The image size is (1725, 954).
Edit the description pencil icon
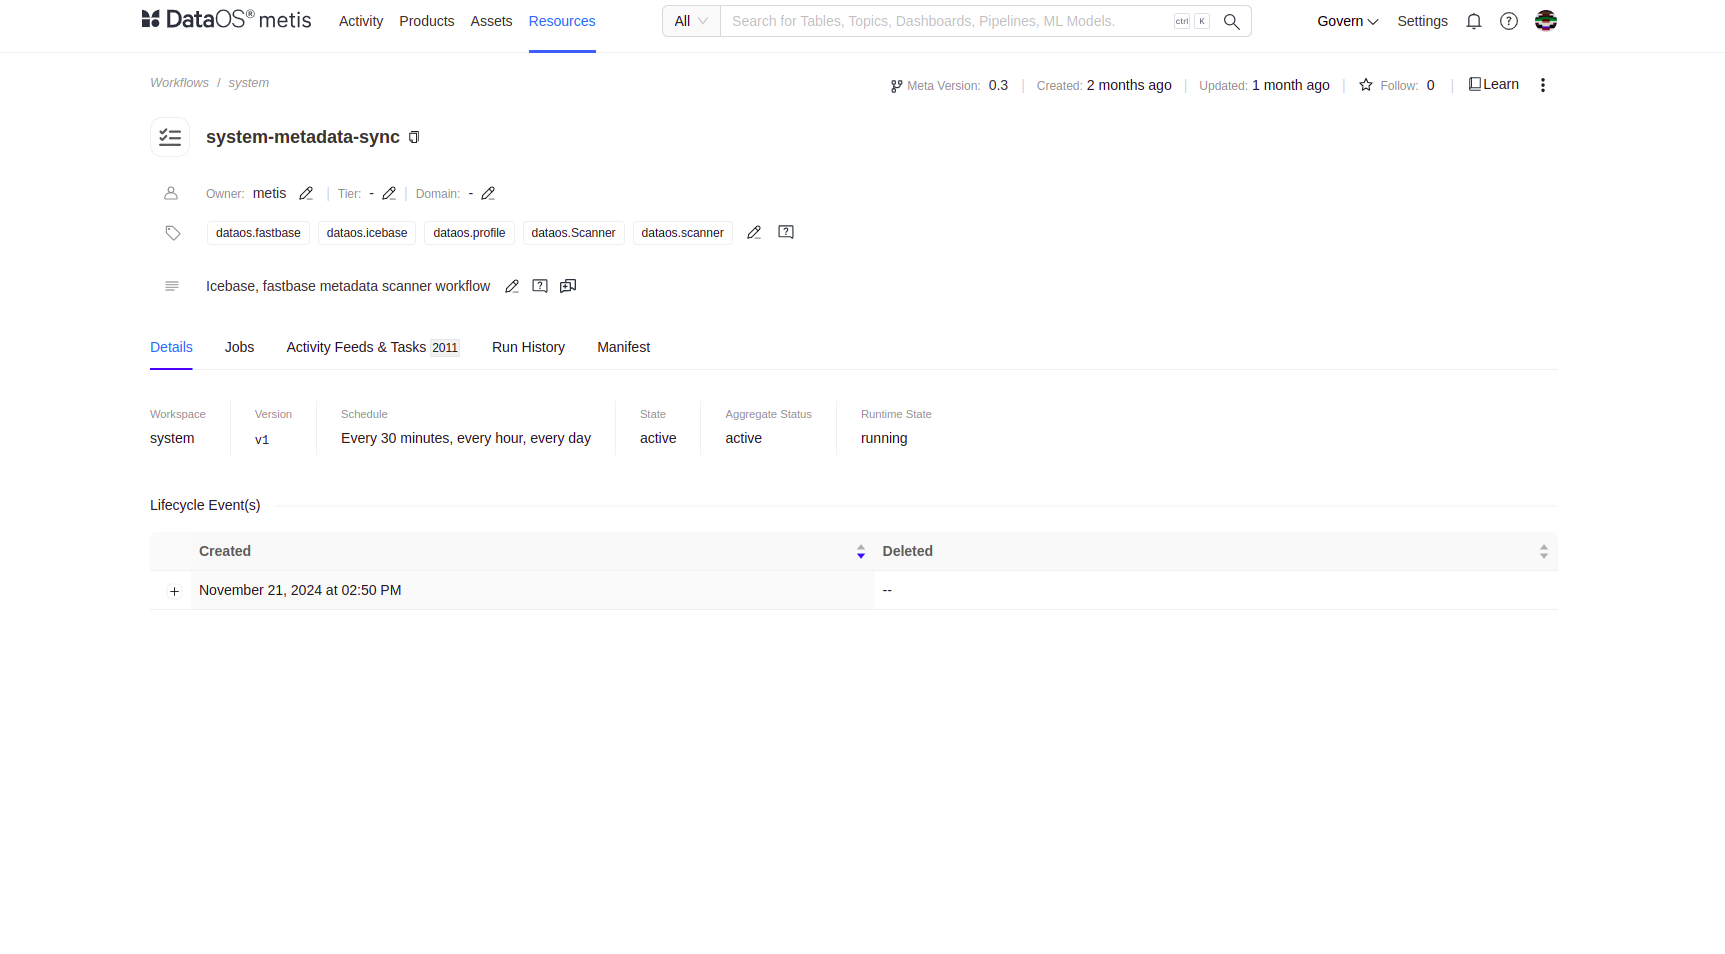pyautogui.click(x=512, y=287)
